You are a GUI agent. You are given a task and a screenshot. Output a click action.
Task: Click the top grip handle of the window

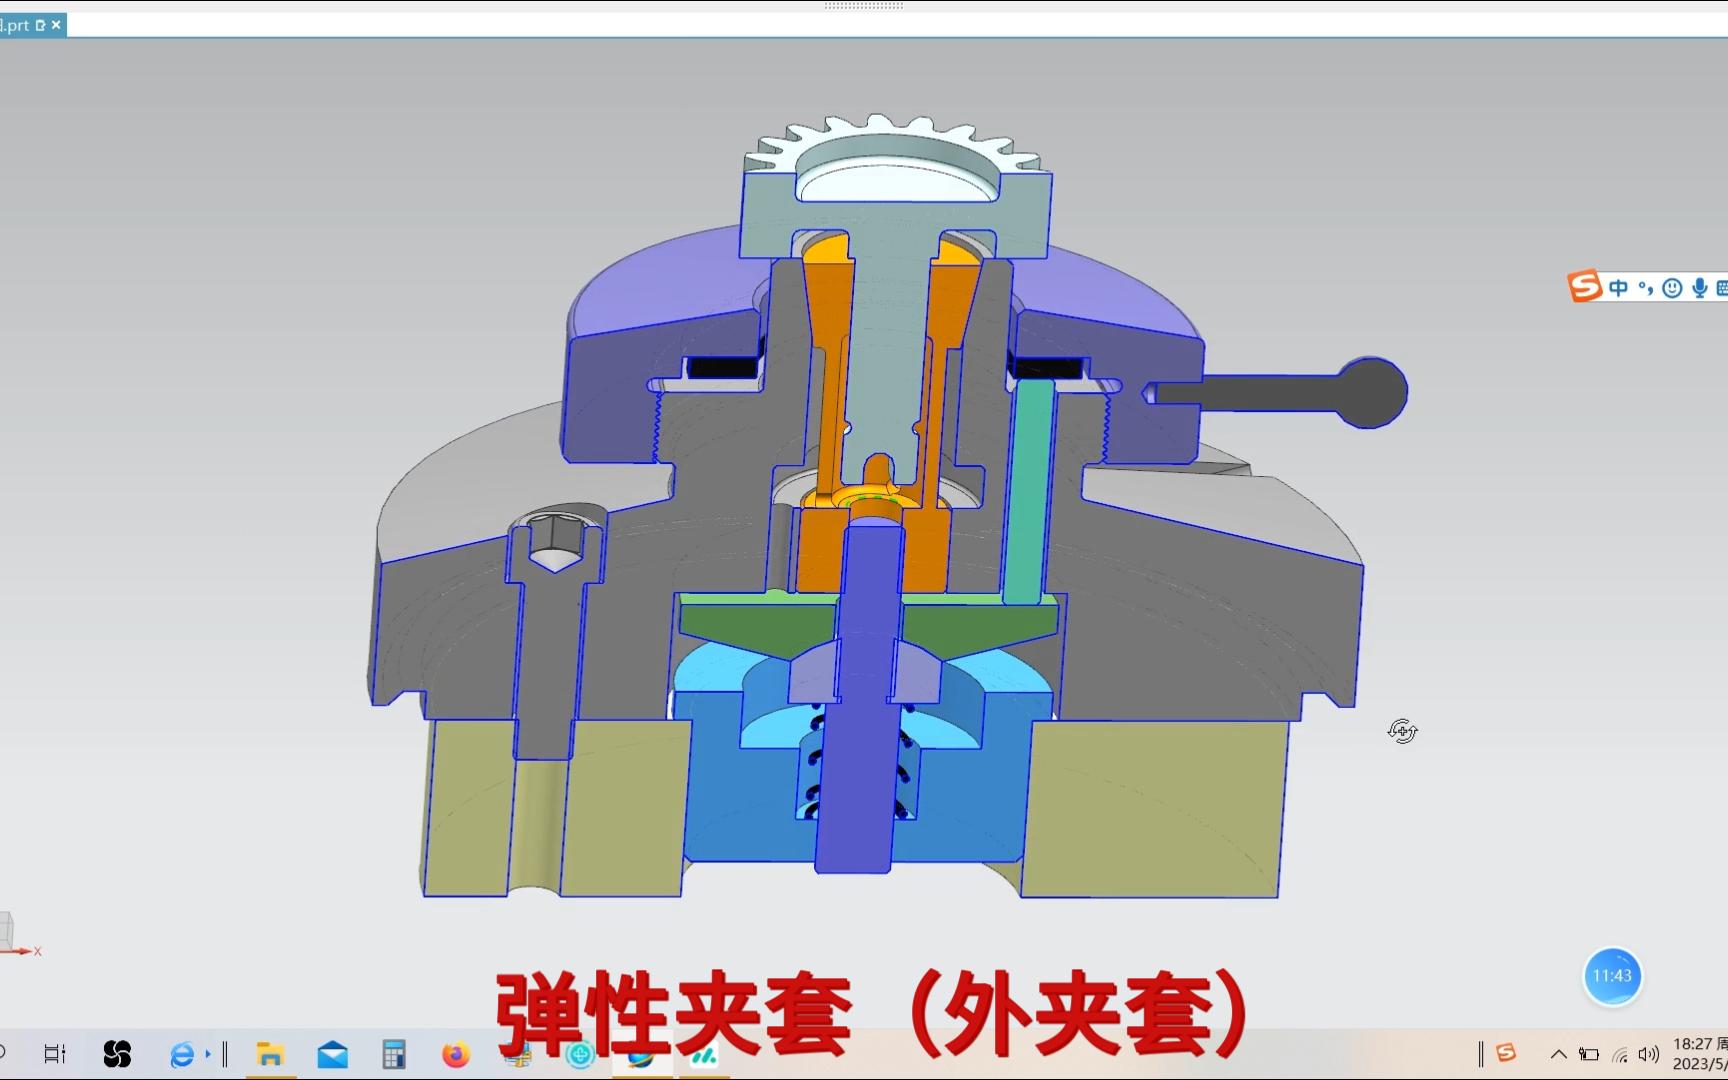(864, 5)
